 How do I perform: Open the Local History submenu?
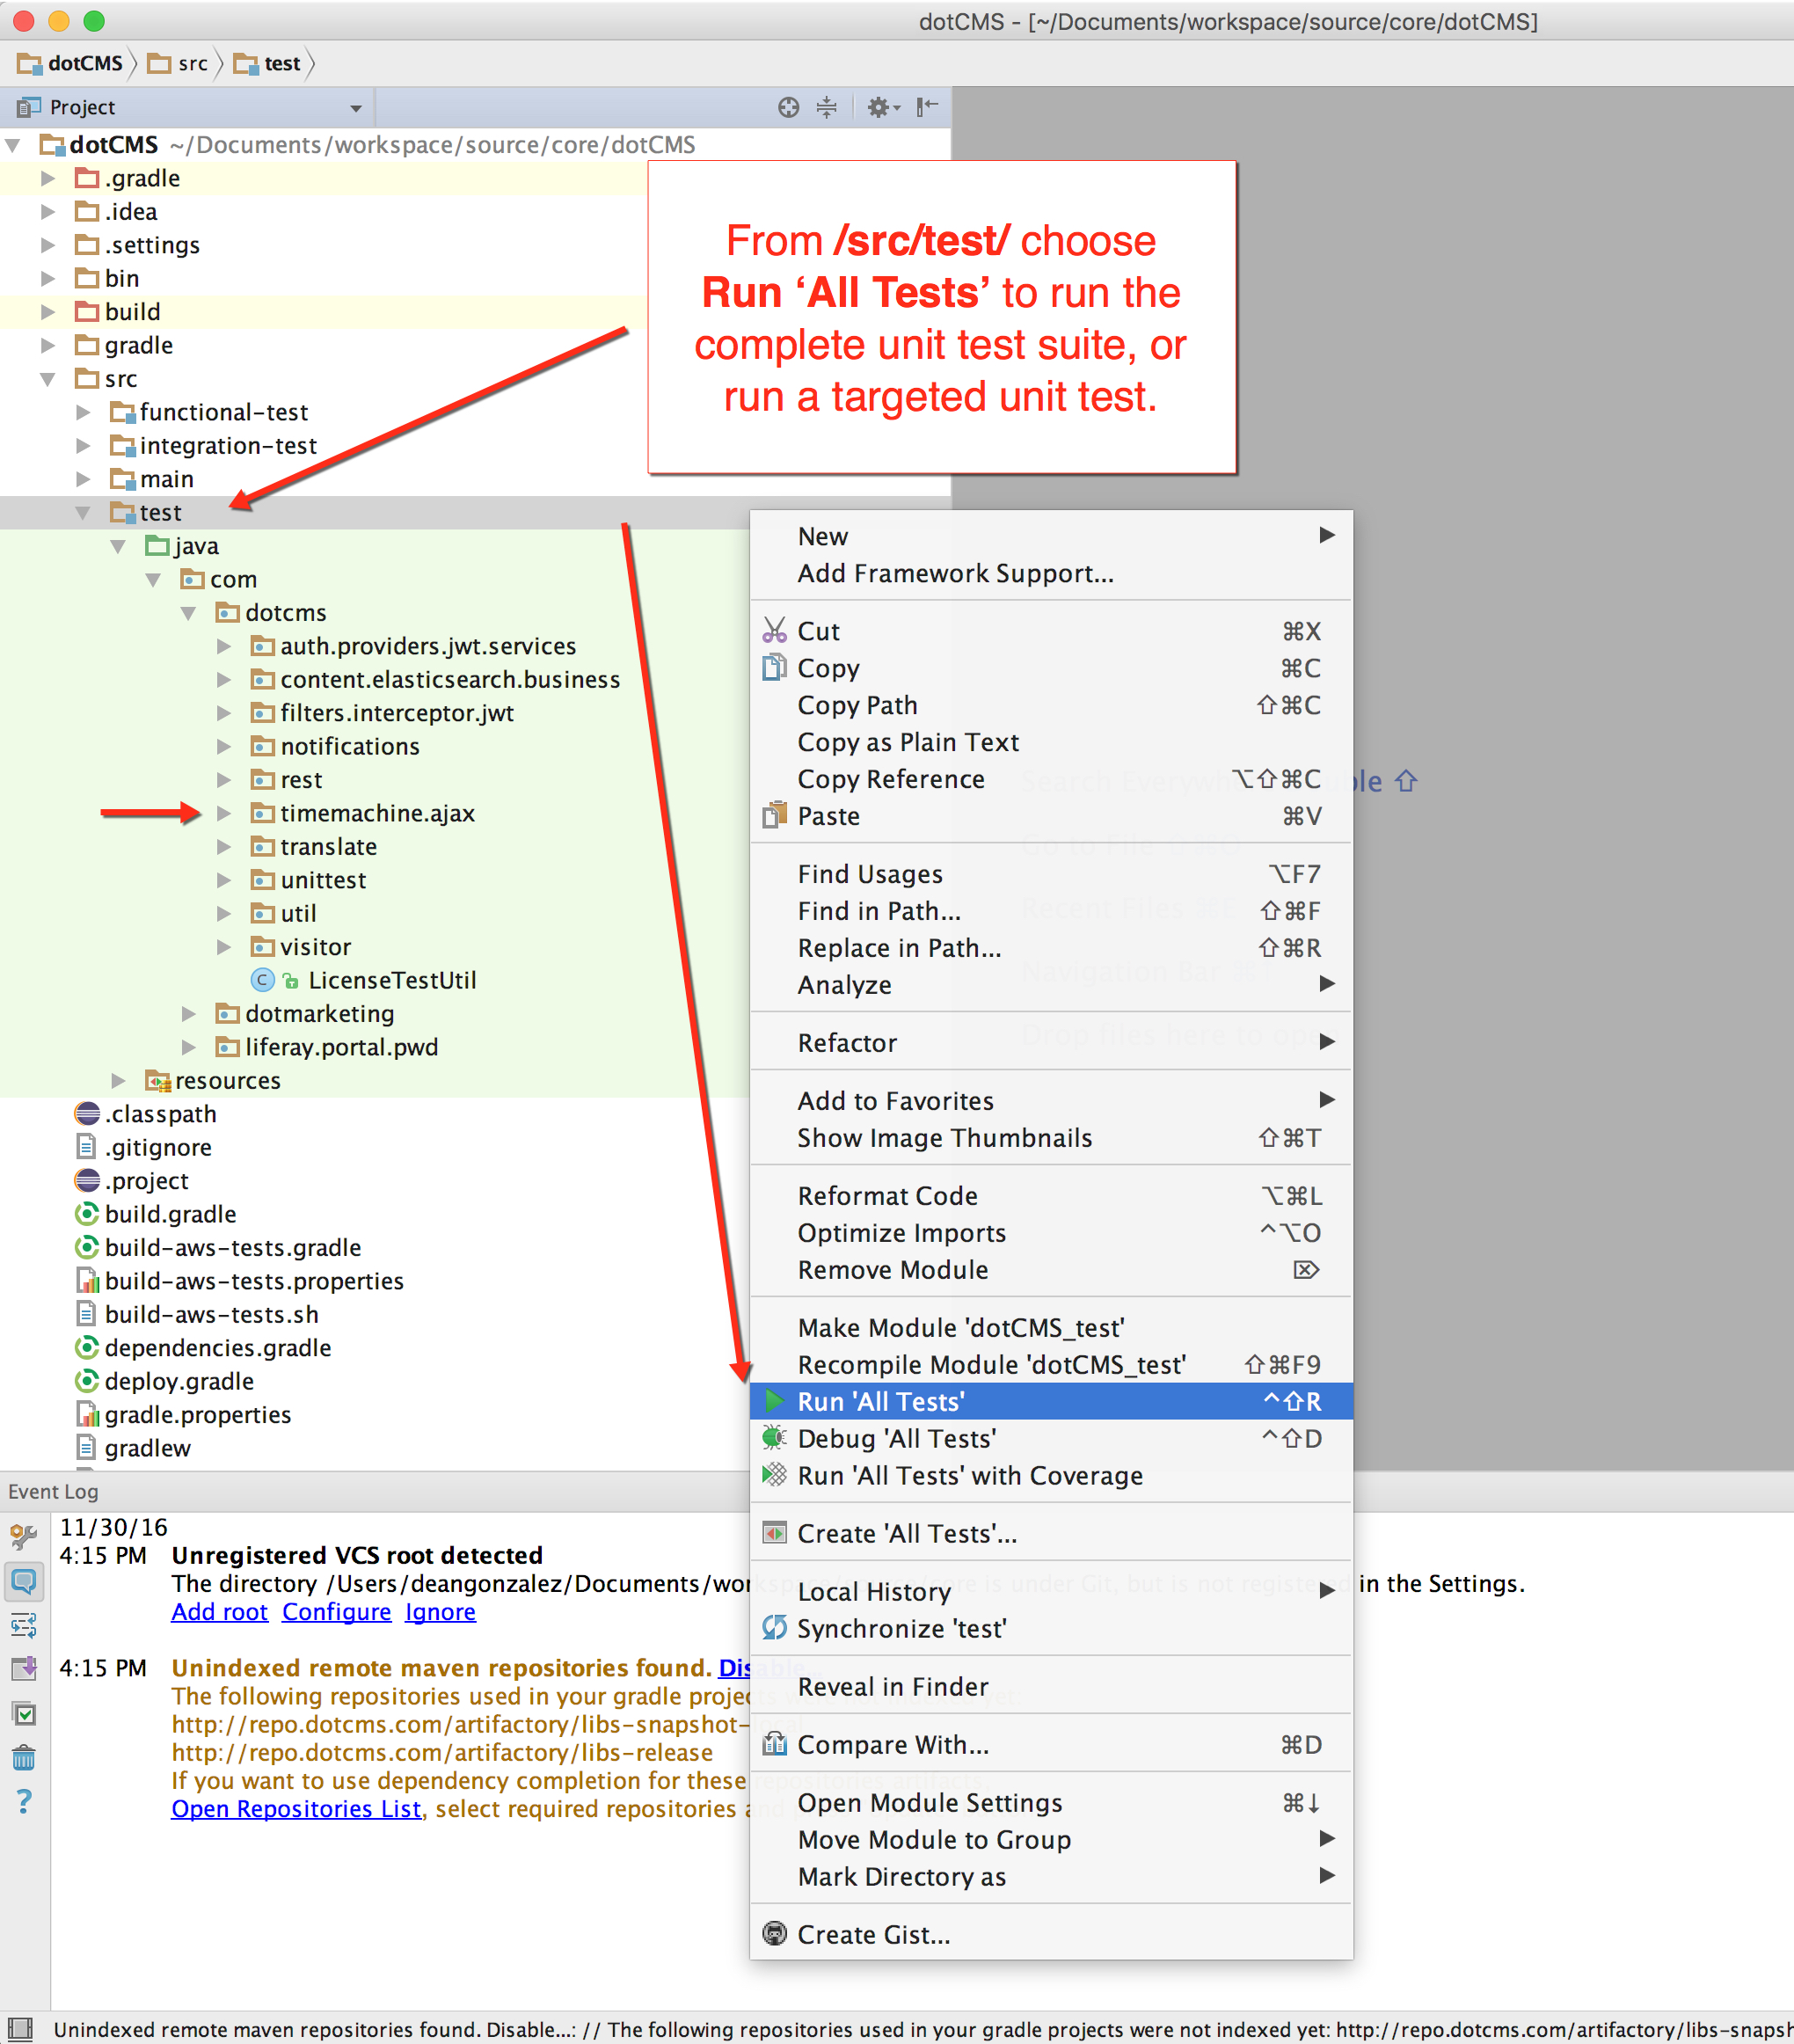[x=1051, y=1591]
